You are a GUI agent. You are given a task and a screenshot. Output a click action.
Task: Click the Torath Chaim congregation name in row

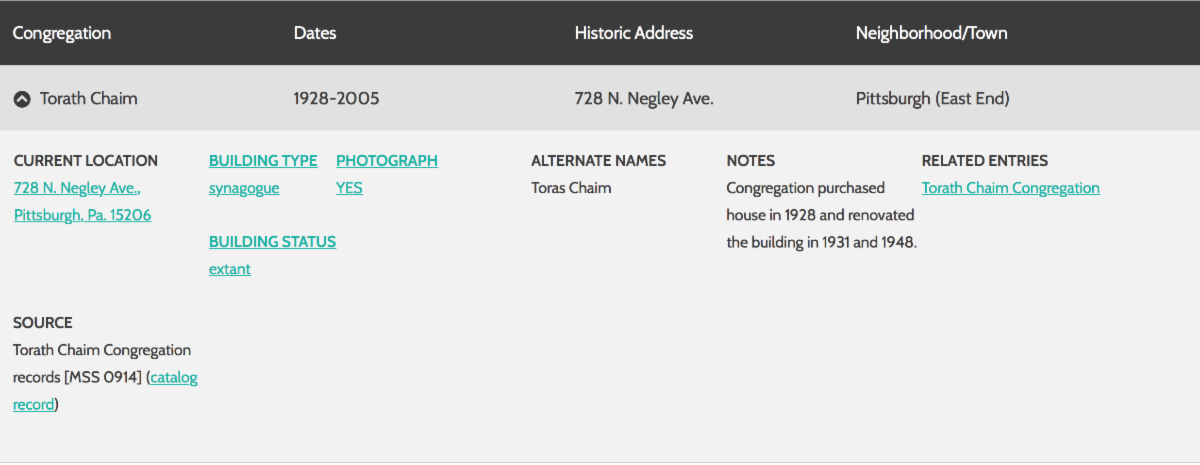coord(89,99)
